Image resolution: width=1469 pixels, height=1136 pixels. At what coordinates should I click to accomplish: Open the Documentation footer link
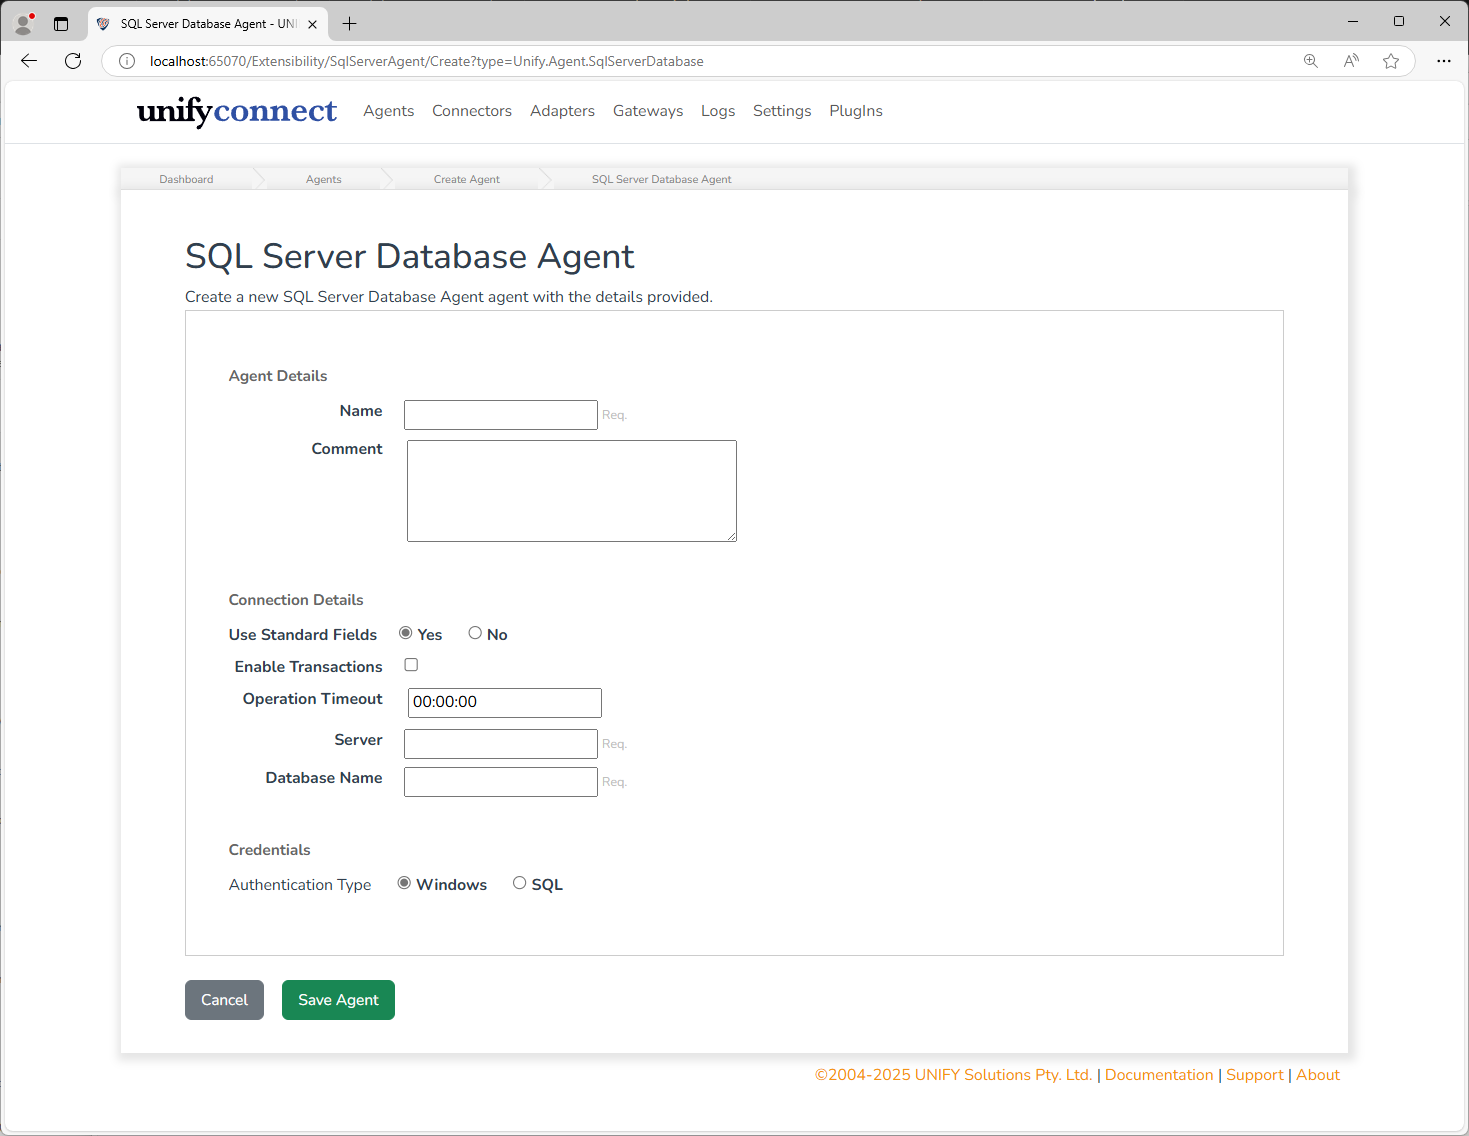click(x=1159, y=1075)
